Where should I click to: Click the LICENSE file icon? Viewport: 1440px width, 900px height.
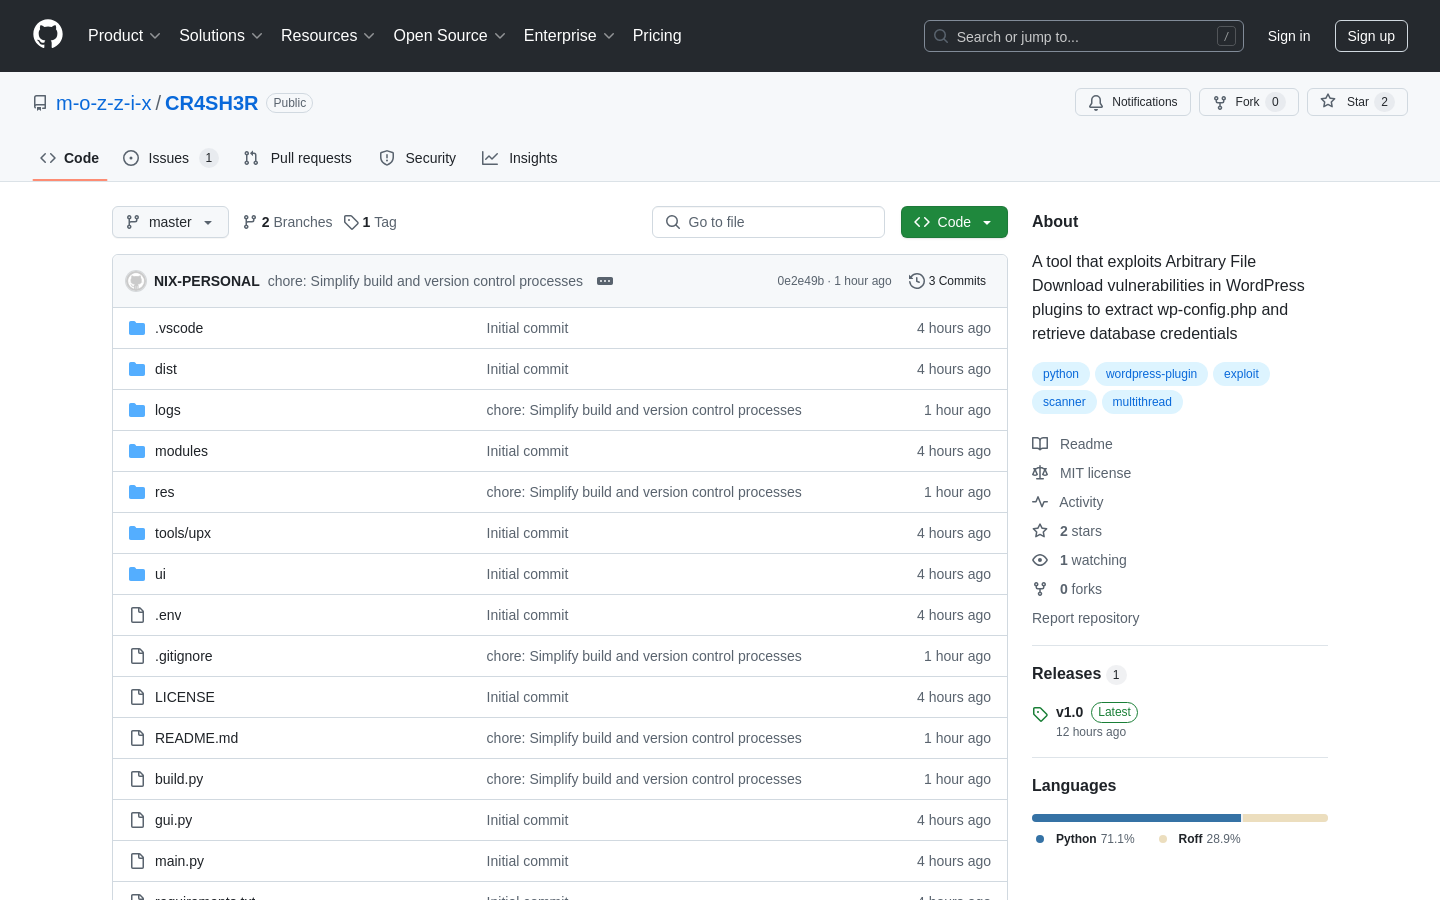137,697
